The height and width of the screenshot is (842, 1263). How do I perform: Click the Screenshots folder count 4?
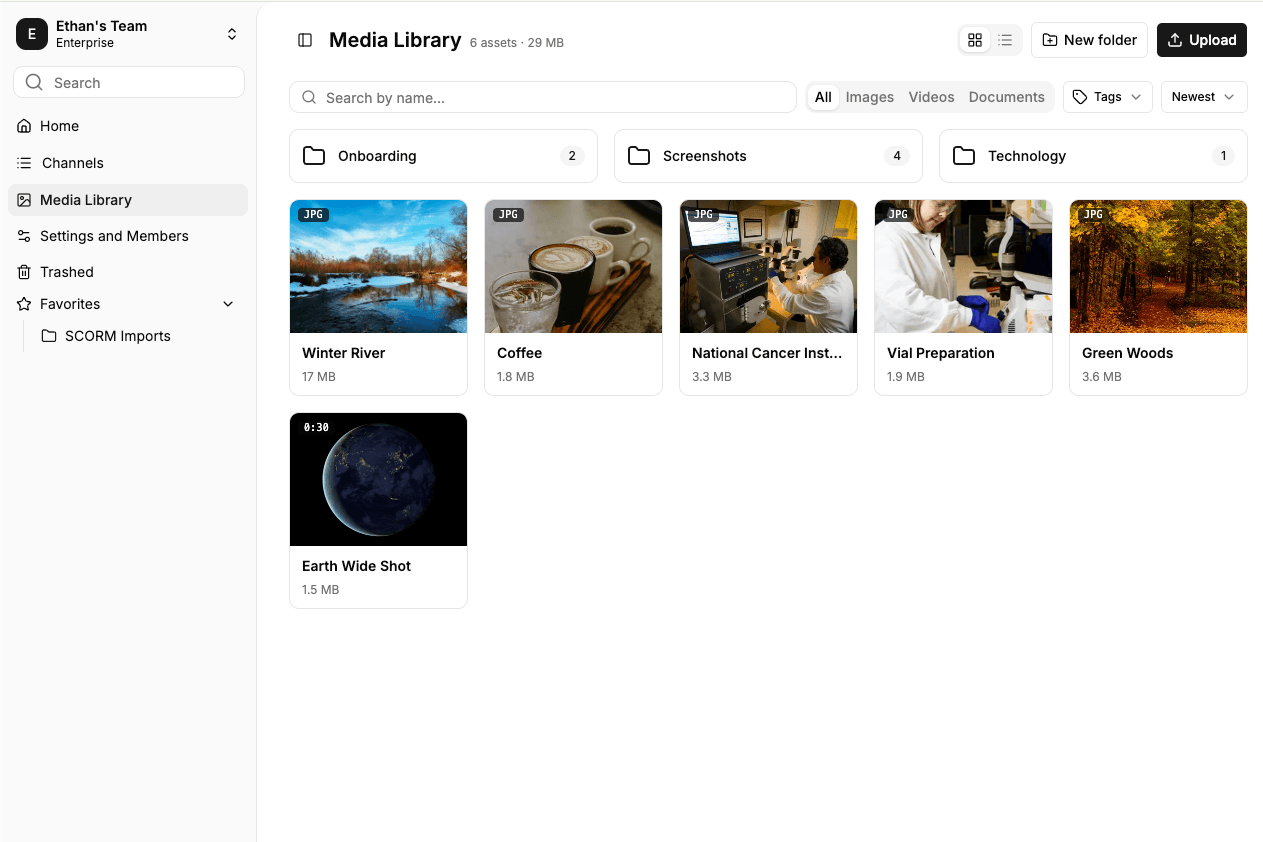897,156
